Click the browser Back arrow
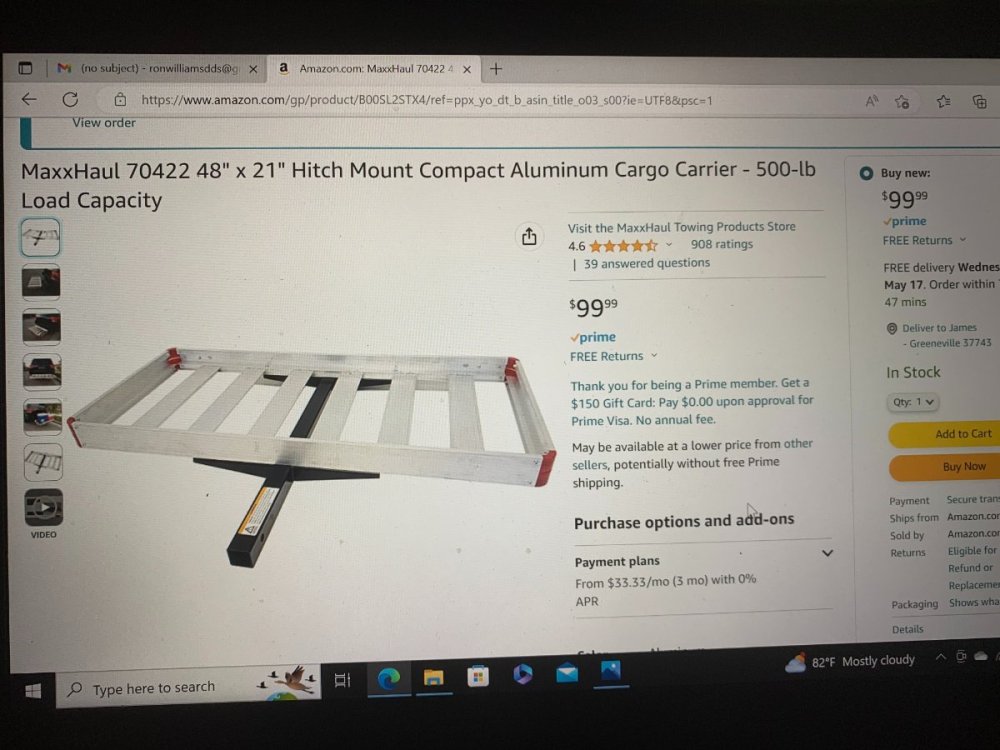Screen dimensions: 1000x750 tap(29, 99)
